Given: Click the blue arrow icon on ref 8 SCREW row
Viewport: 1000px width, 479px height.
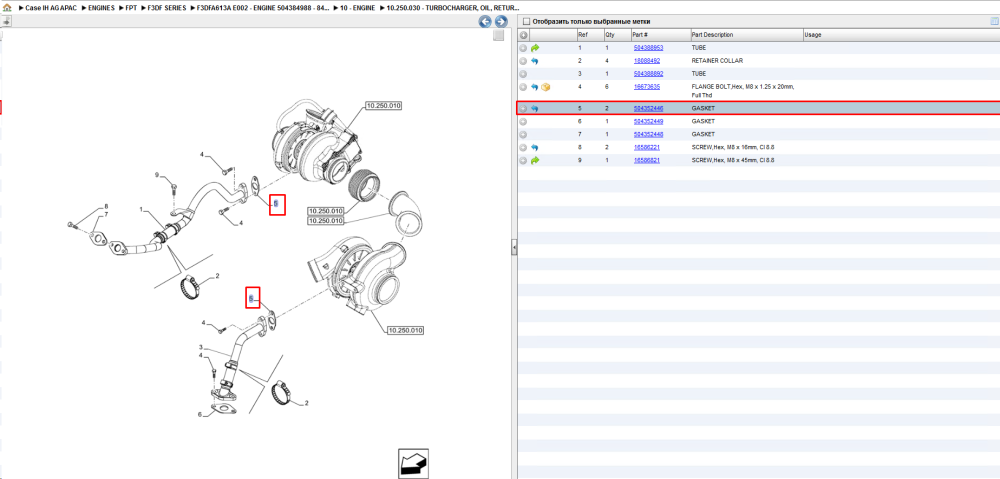Looking at the screenshot, I should [535, 147].
